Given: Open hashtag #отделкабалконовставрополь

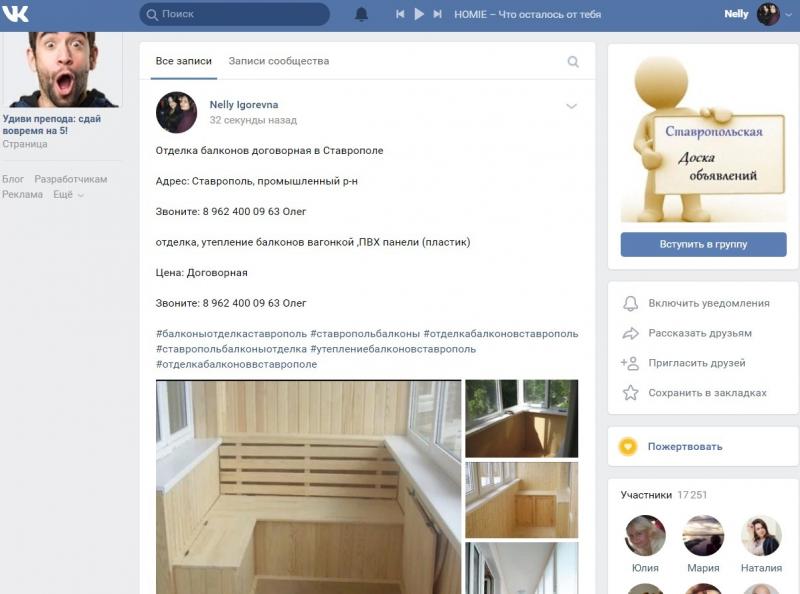Looking at the screenshot, I should [501, 334].
